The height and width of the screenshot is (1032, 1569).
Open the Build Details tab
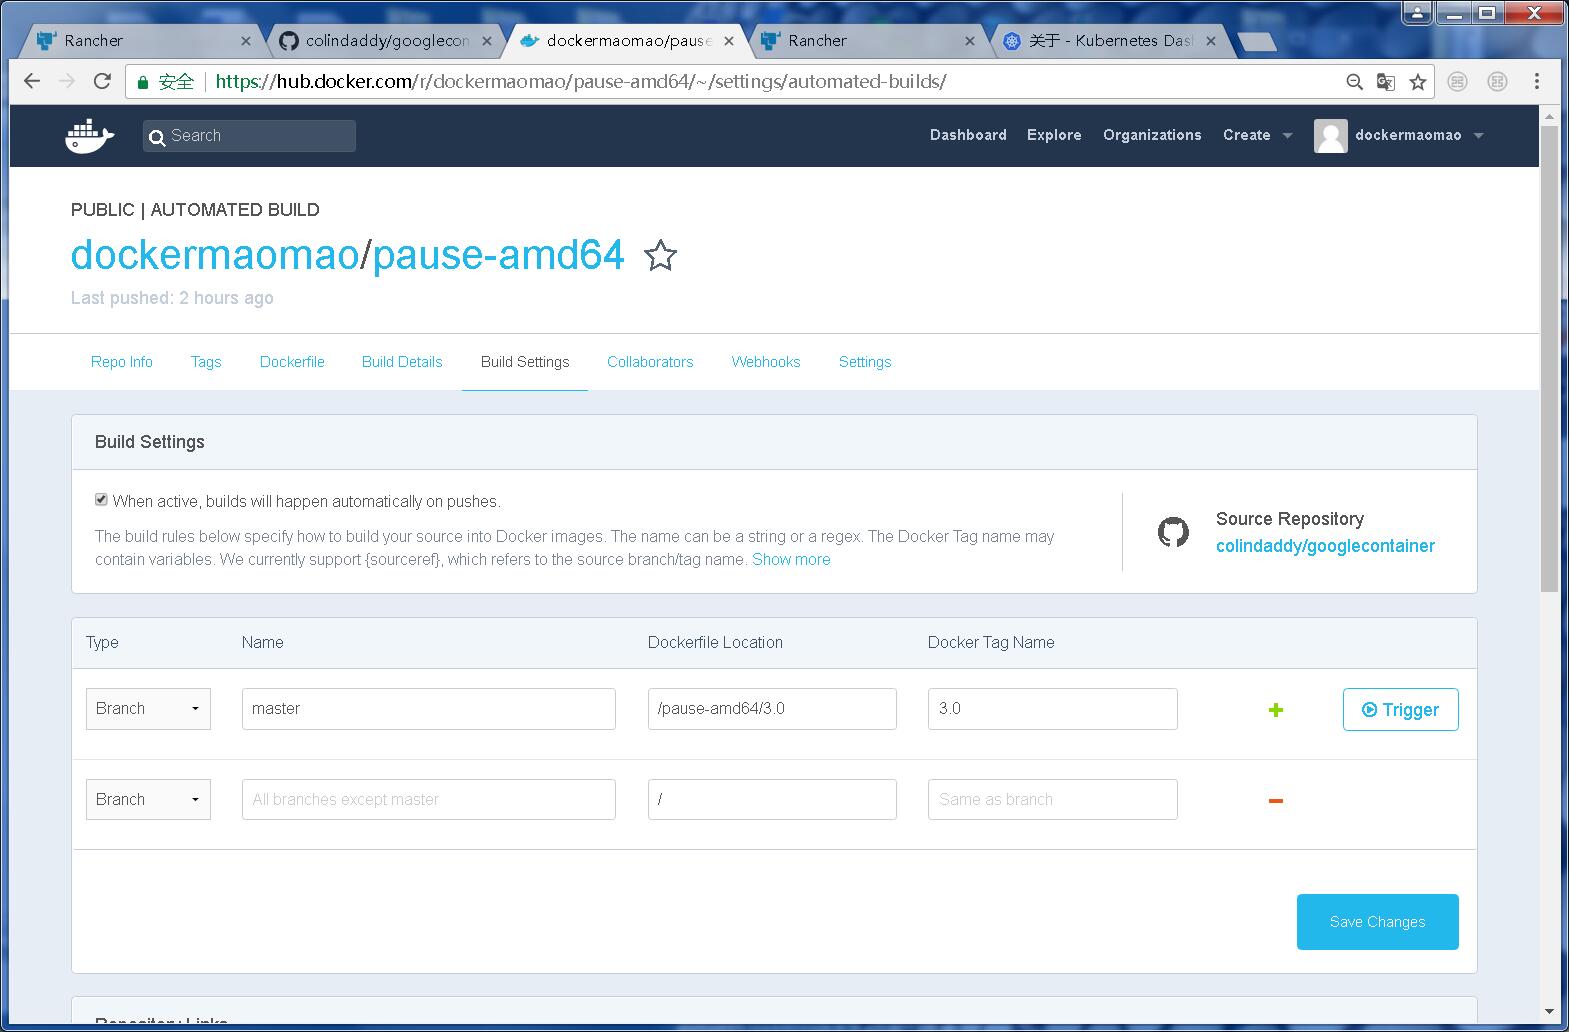click(402, 362)
